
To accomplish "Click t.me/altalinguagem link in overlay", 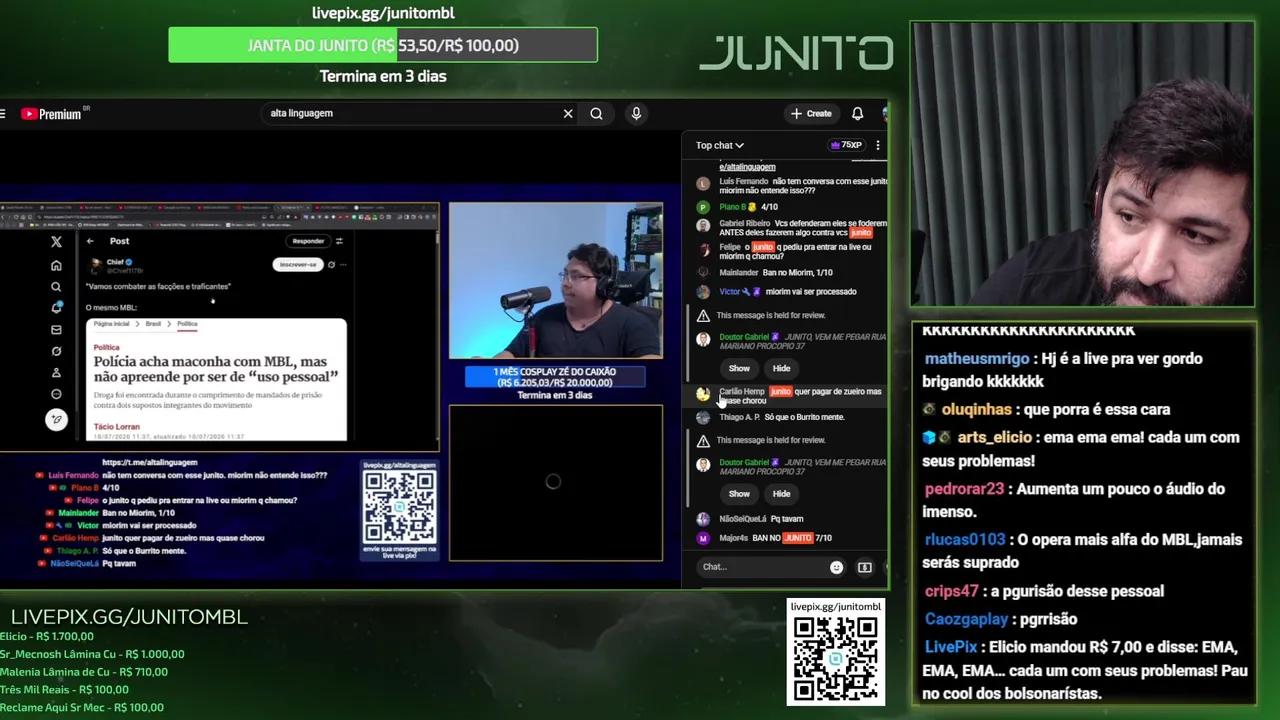I will pos(149,463).
